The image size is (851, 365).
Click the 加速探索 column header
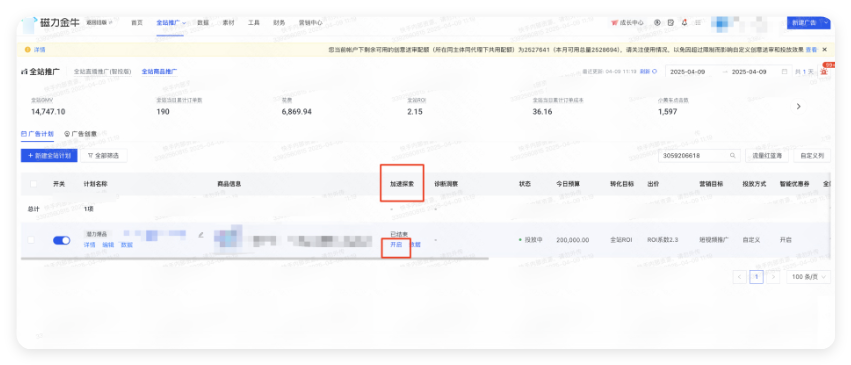[402, 184]
